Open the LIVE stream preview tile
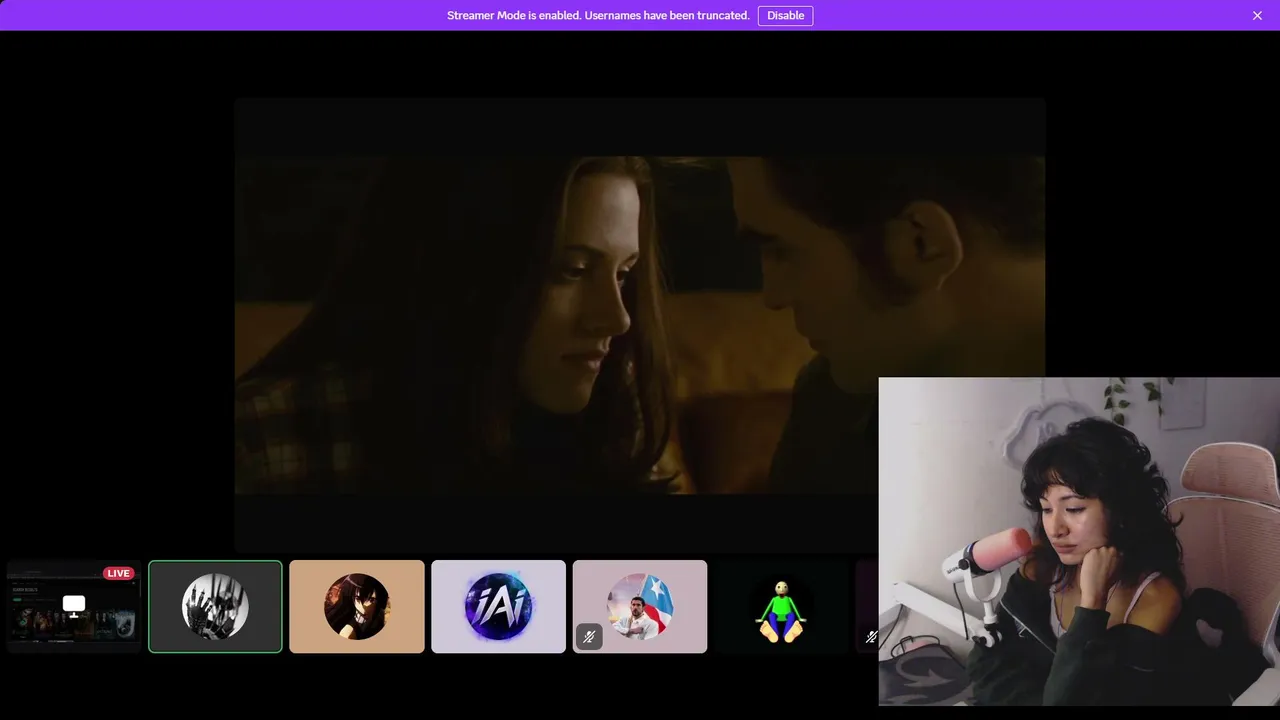 (x=74, y=606)
